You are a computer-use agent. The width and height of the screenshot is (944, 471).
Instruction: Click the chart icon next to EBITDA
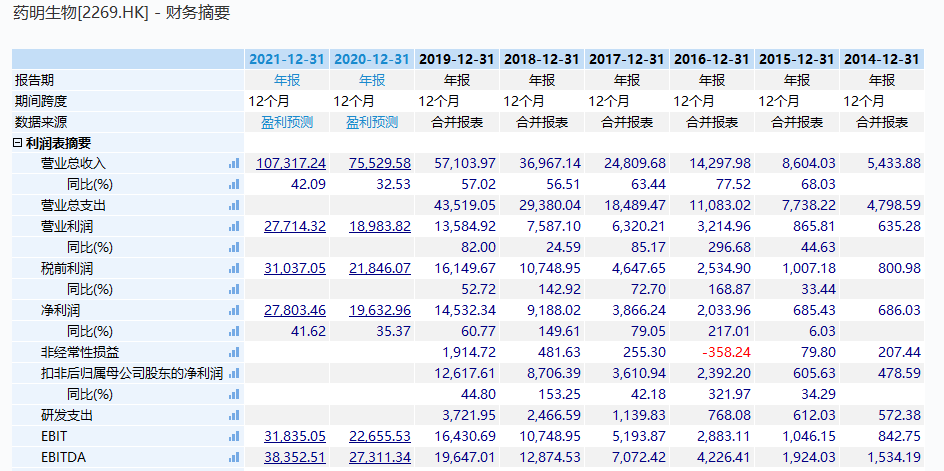click(234, 457)
